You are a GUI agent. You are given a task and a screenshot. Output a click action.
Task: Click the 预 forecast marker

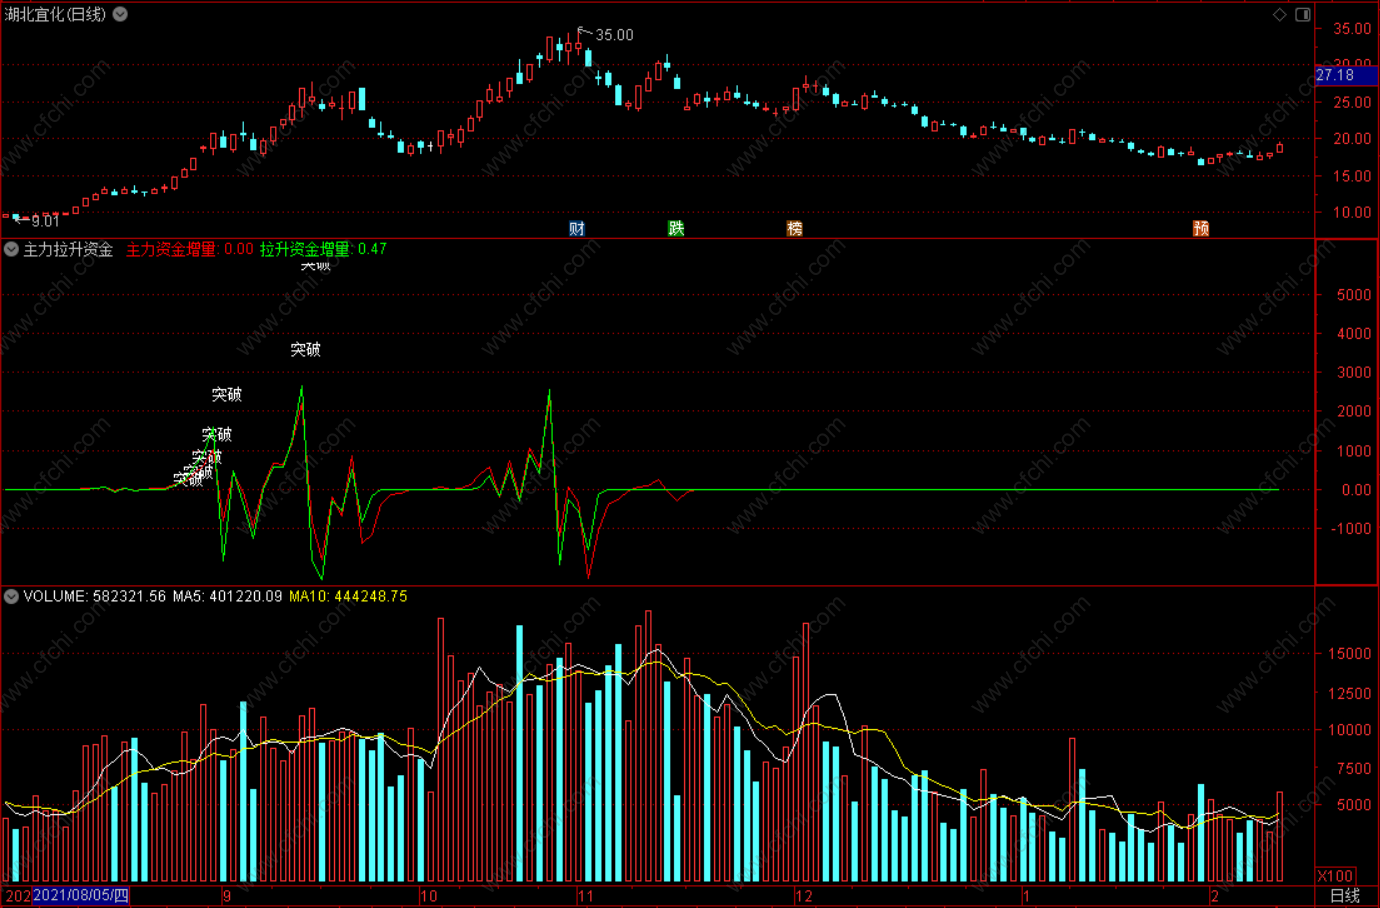click(x=1201, y=228)
